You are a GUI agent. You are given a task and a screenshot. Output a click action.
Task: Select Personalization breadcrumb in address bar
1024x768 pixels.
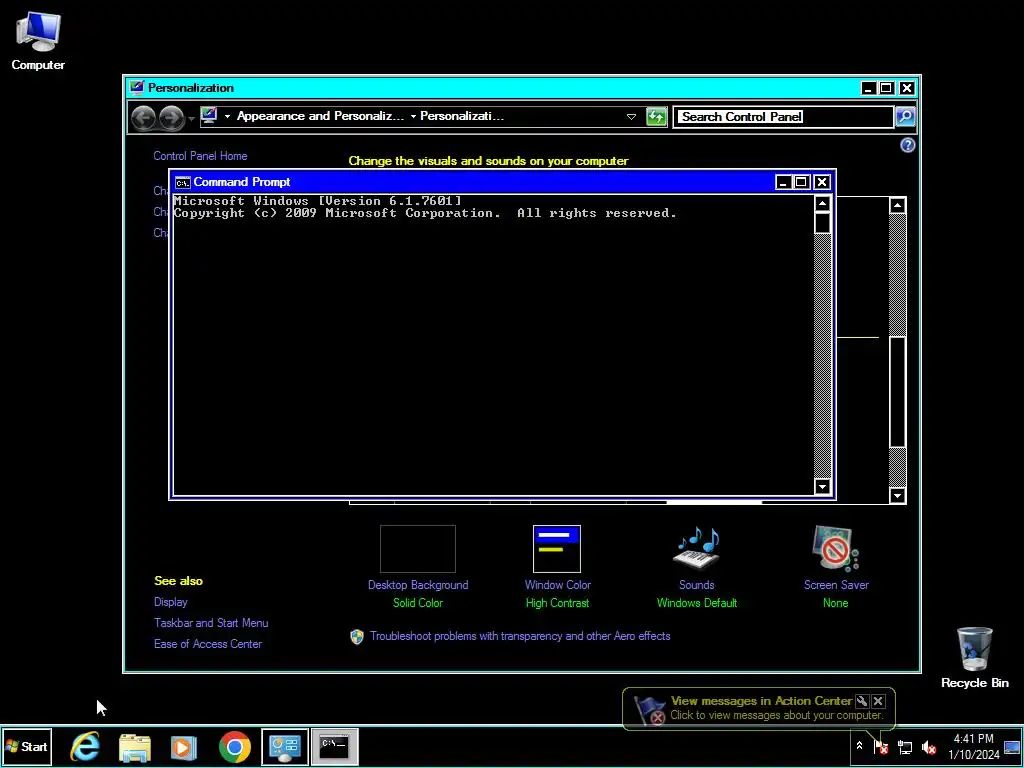point(462,116)
